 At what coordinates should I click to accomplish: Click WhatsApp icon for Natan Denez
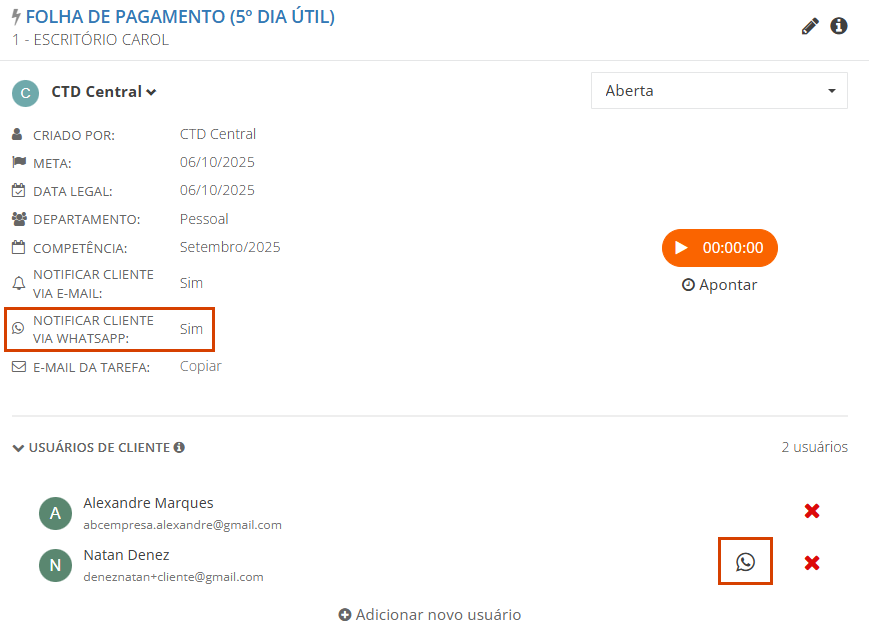click(745, 562)
